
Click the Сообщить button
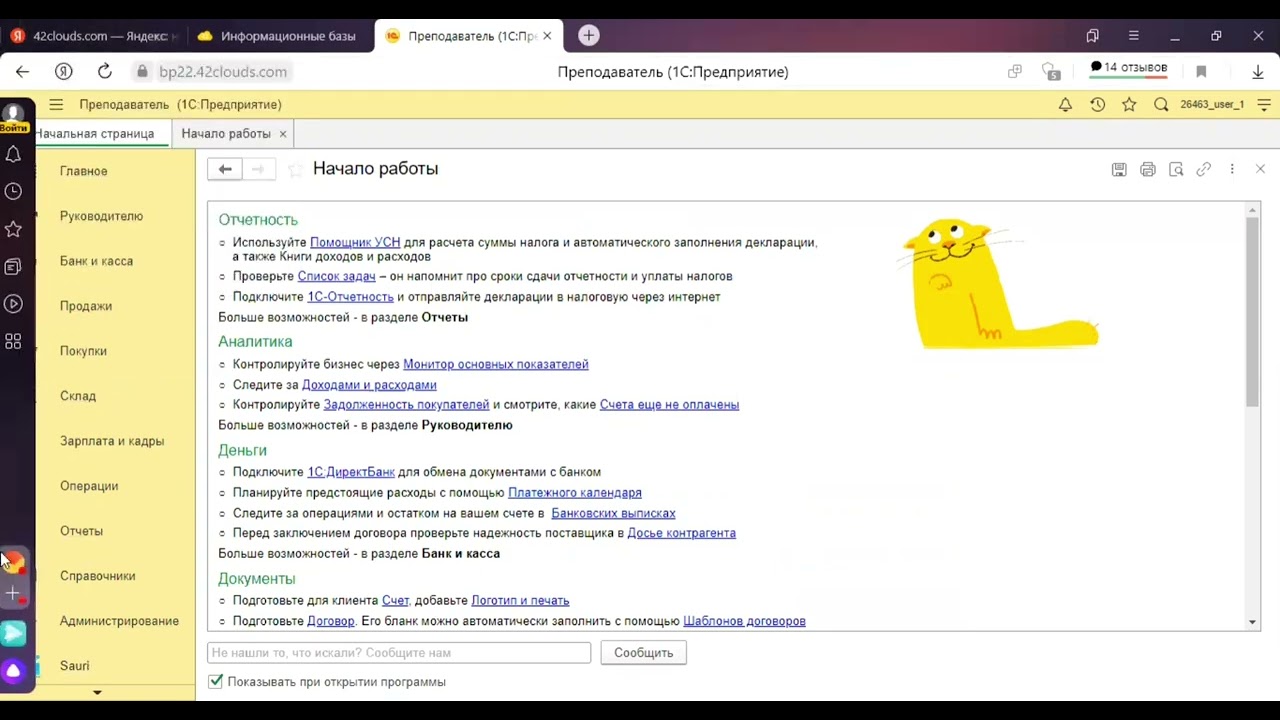[x=643, y=652]
